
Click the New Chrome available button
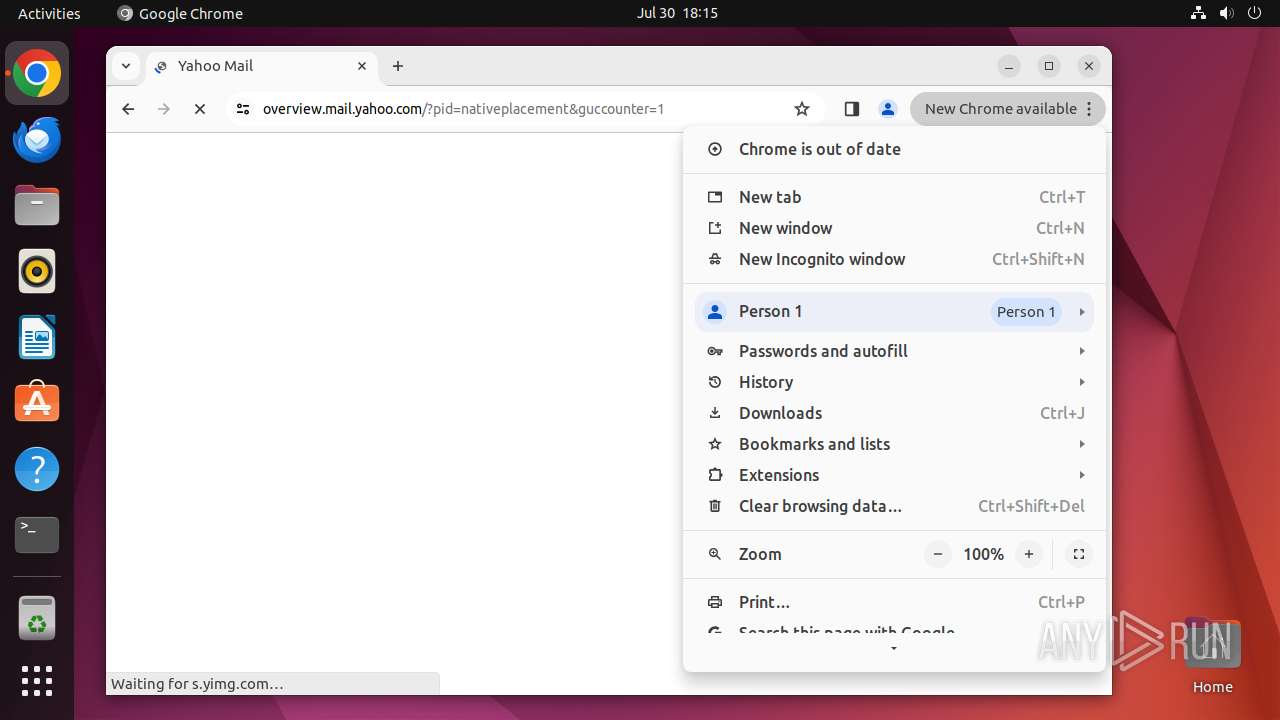[1008, 109]
